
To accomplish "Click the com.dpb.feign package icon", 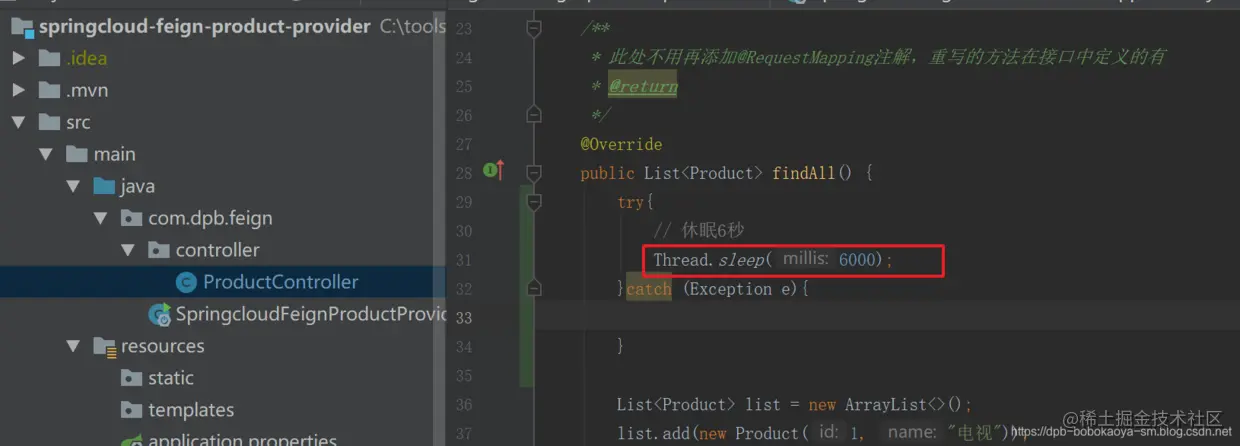I will (x=131, y=218).
